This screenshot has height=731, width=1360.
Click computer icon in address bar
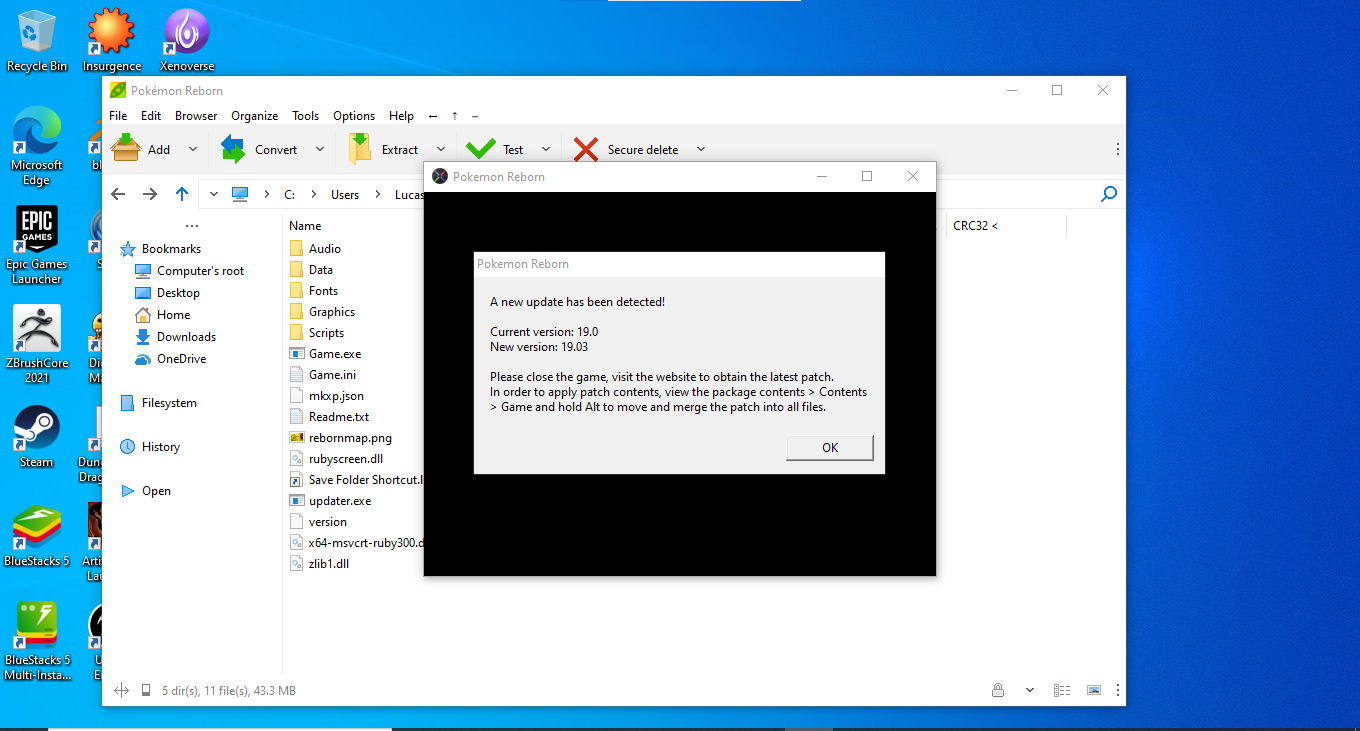click(x=239, y=194)
